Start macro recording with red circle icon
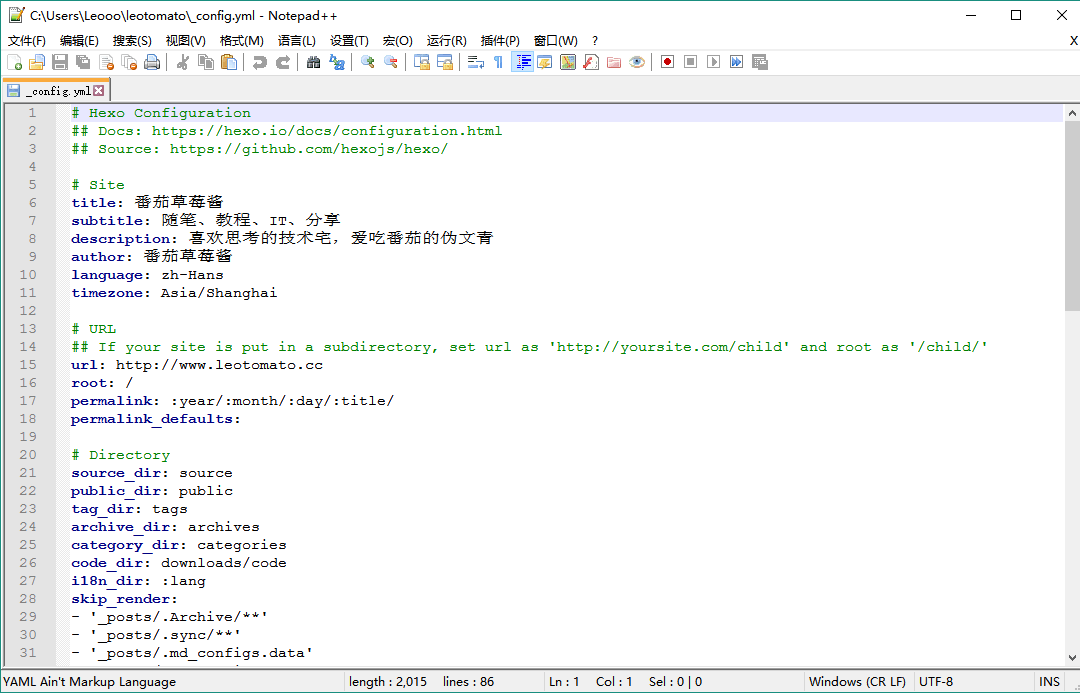 [x=668, y=62]
